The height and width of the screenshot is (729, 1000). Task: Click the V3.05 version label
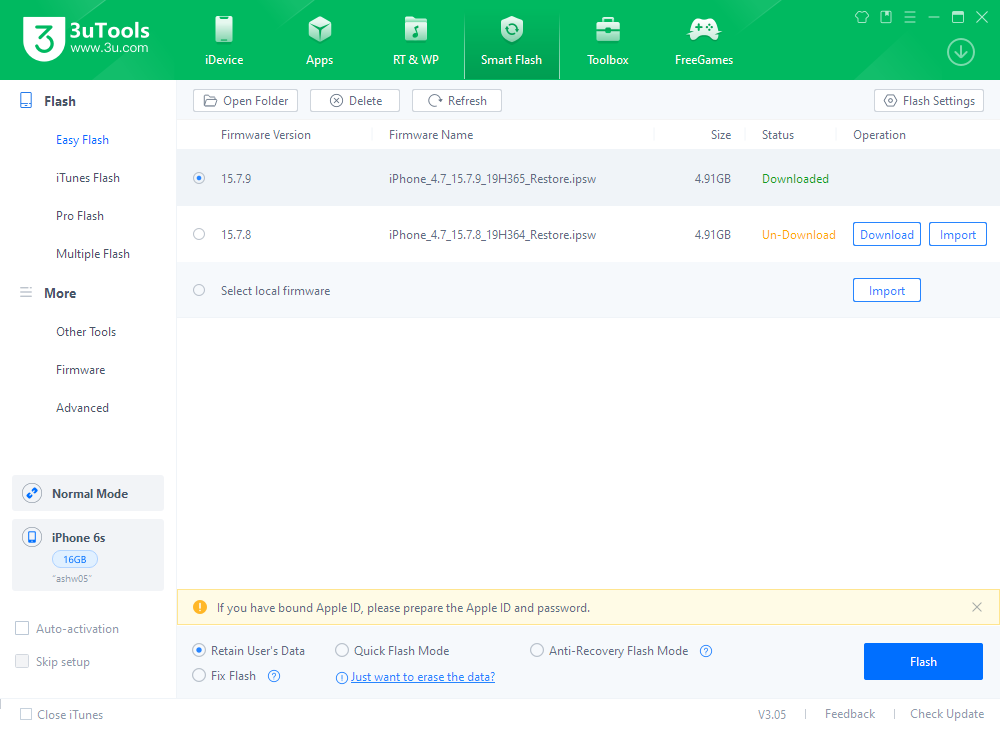(772, 714)
